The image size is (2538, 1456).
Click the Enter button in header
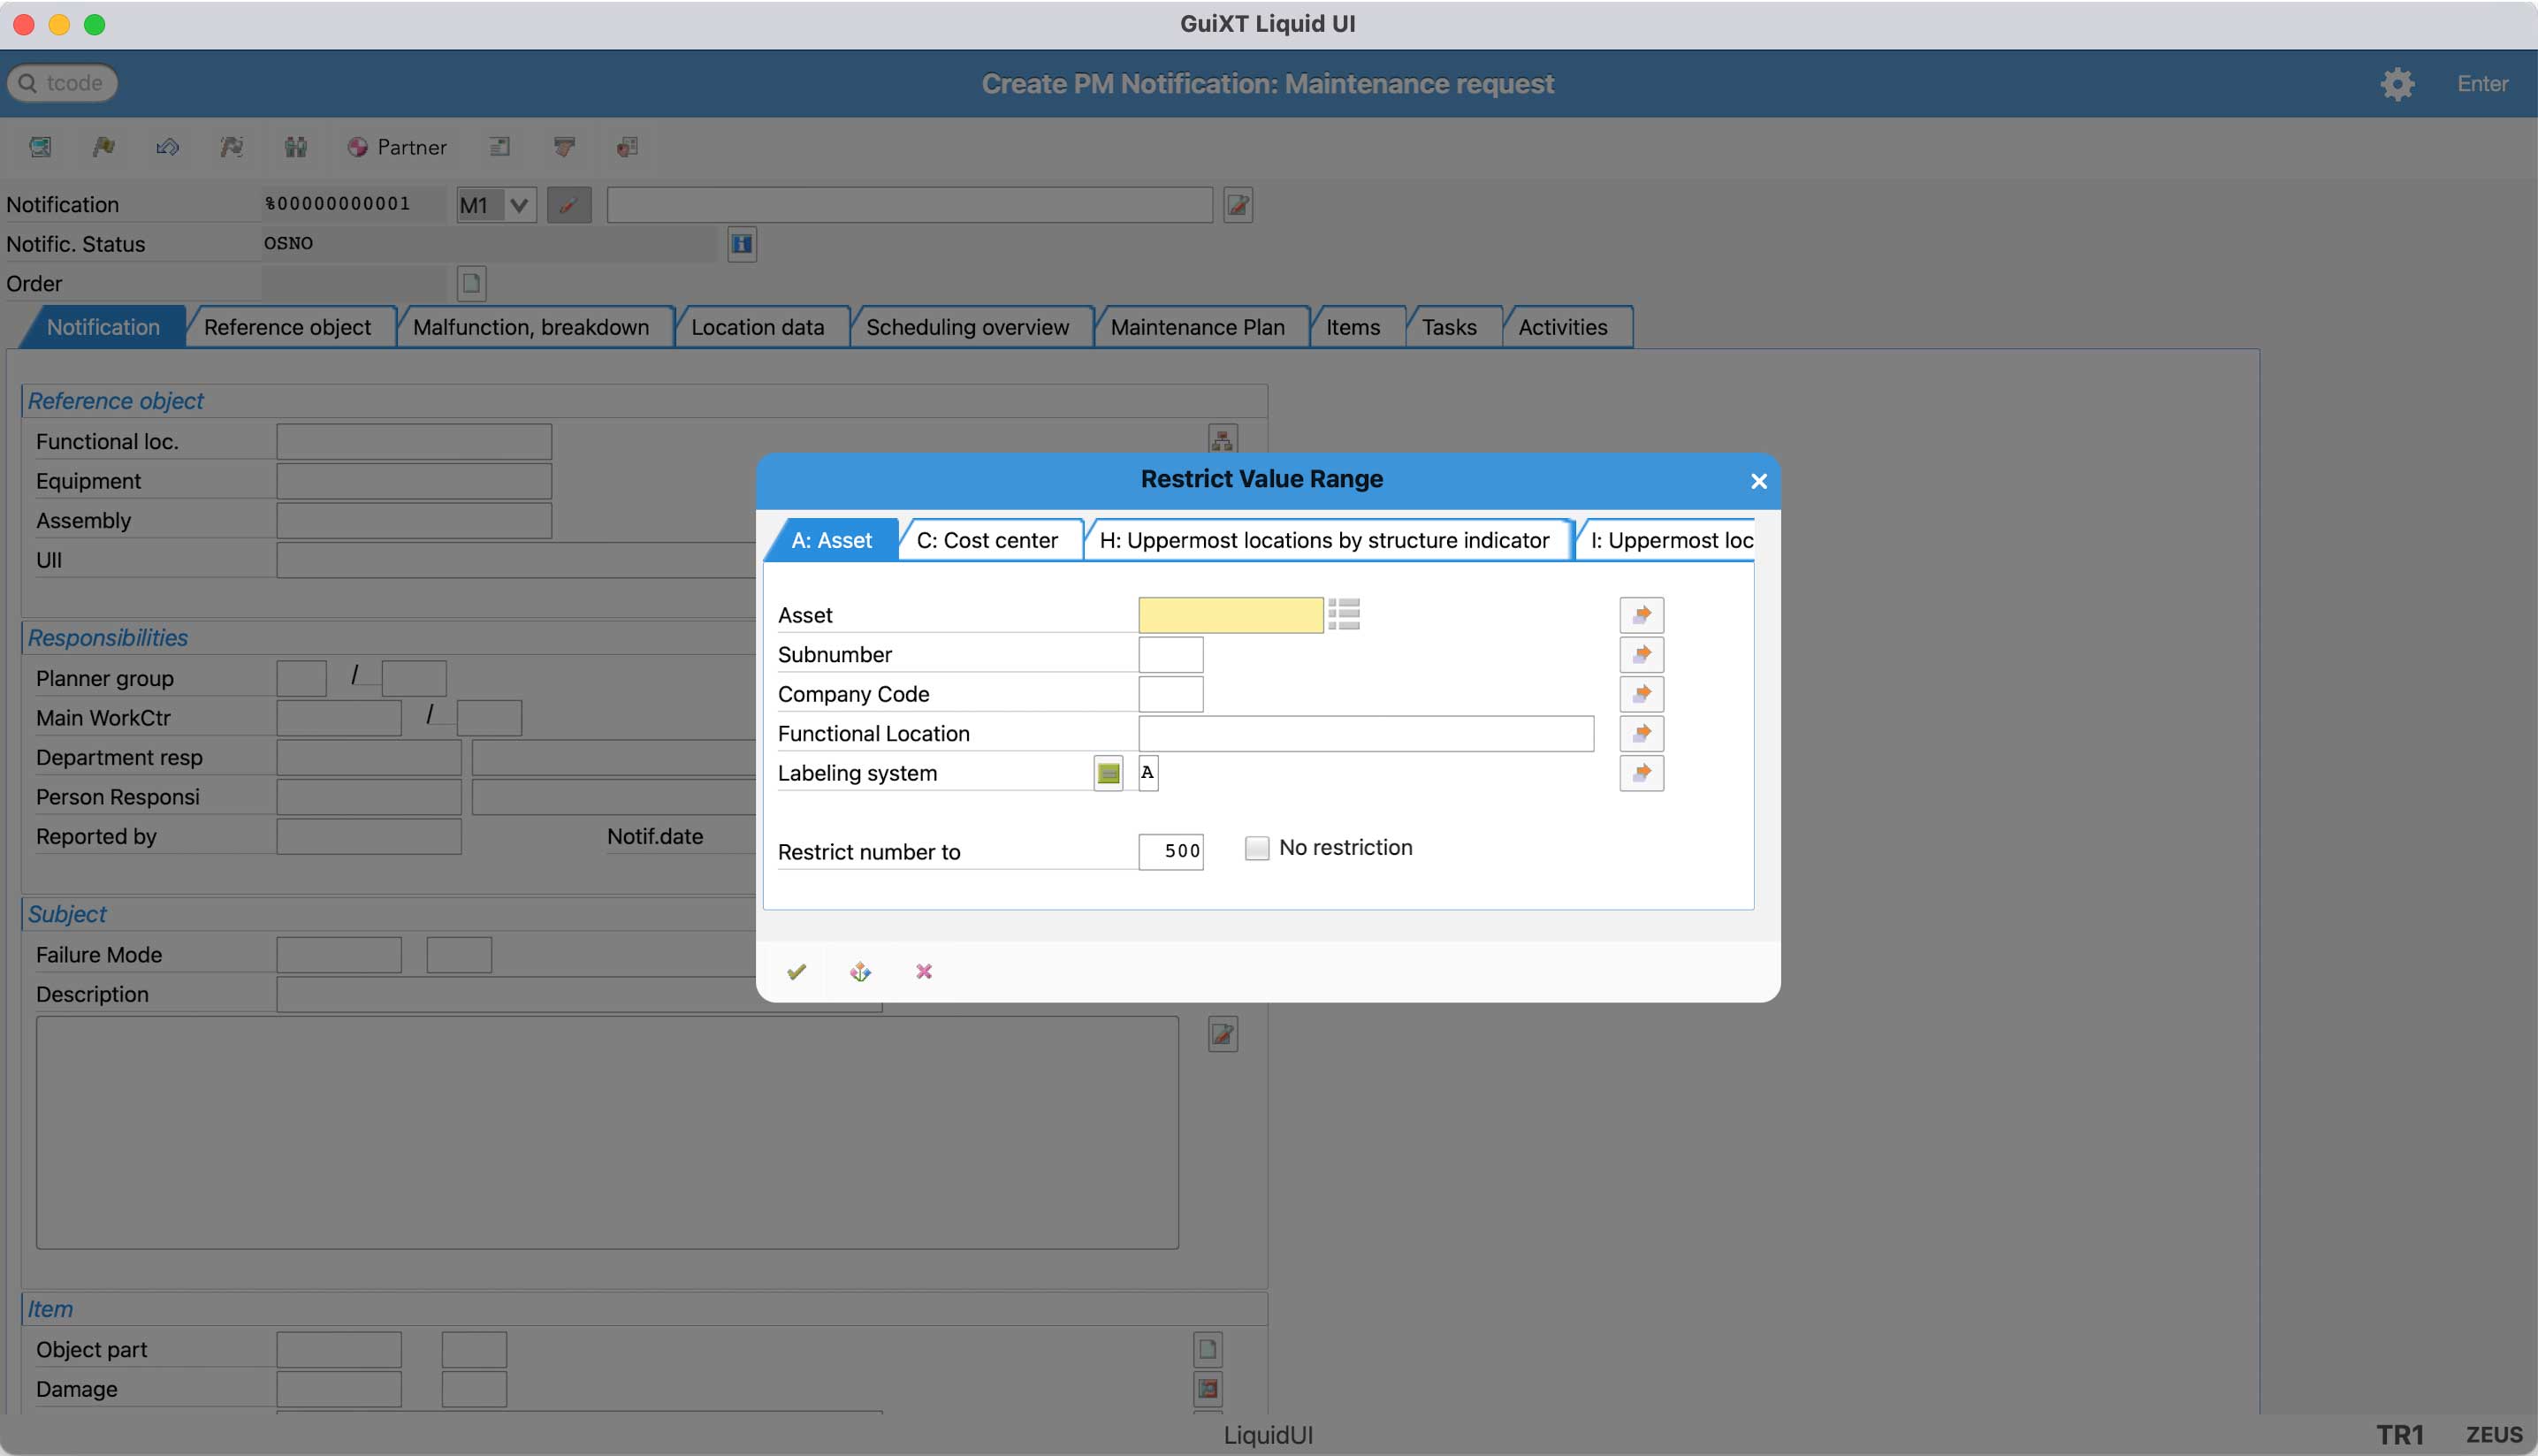pos(2482,84)
